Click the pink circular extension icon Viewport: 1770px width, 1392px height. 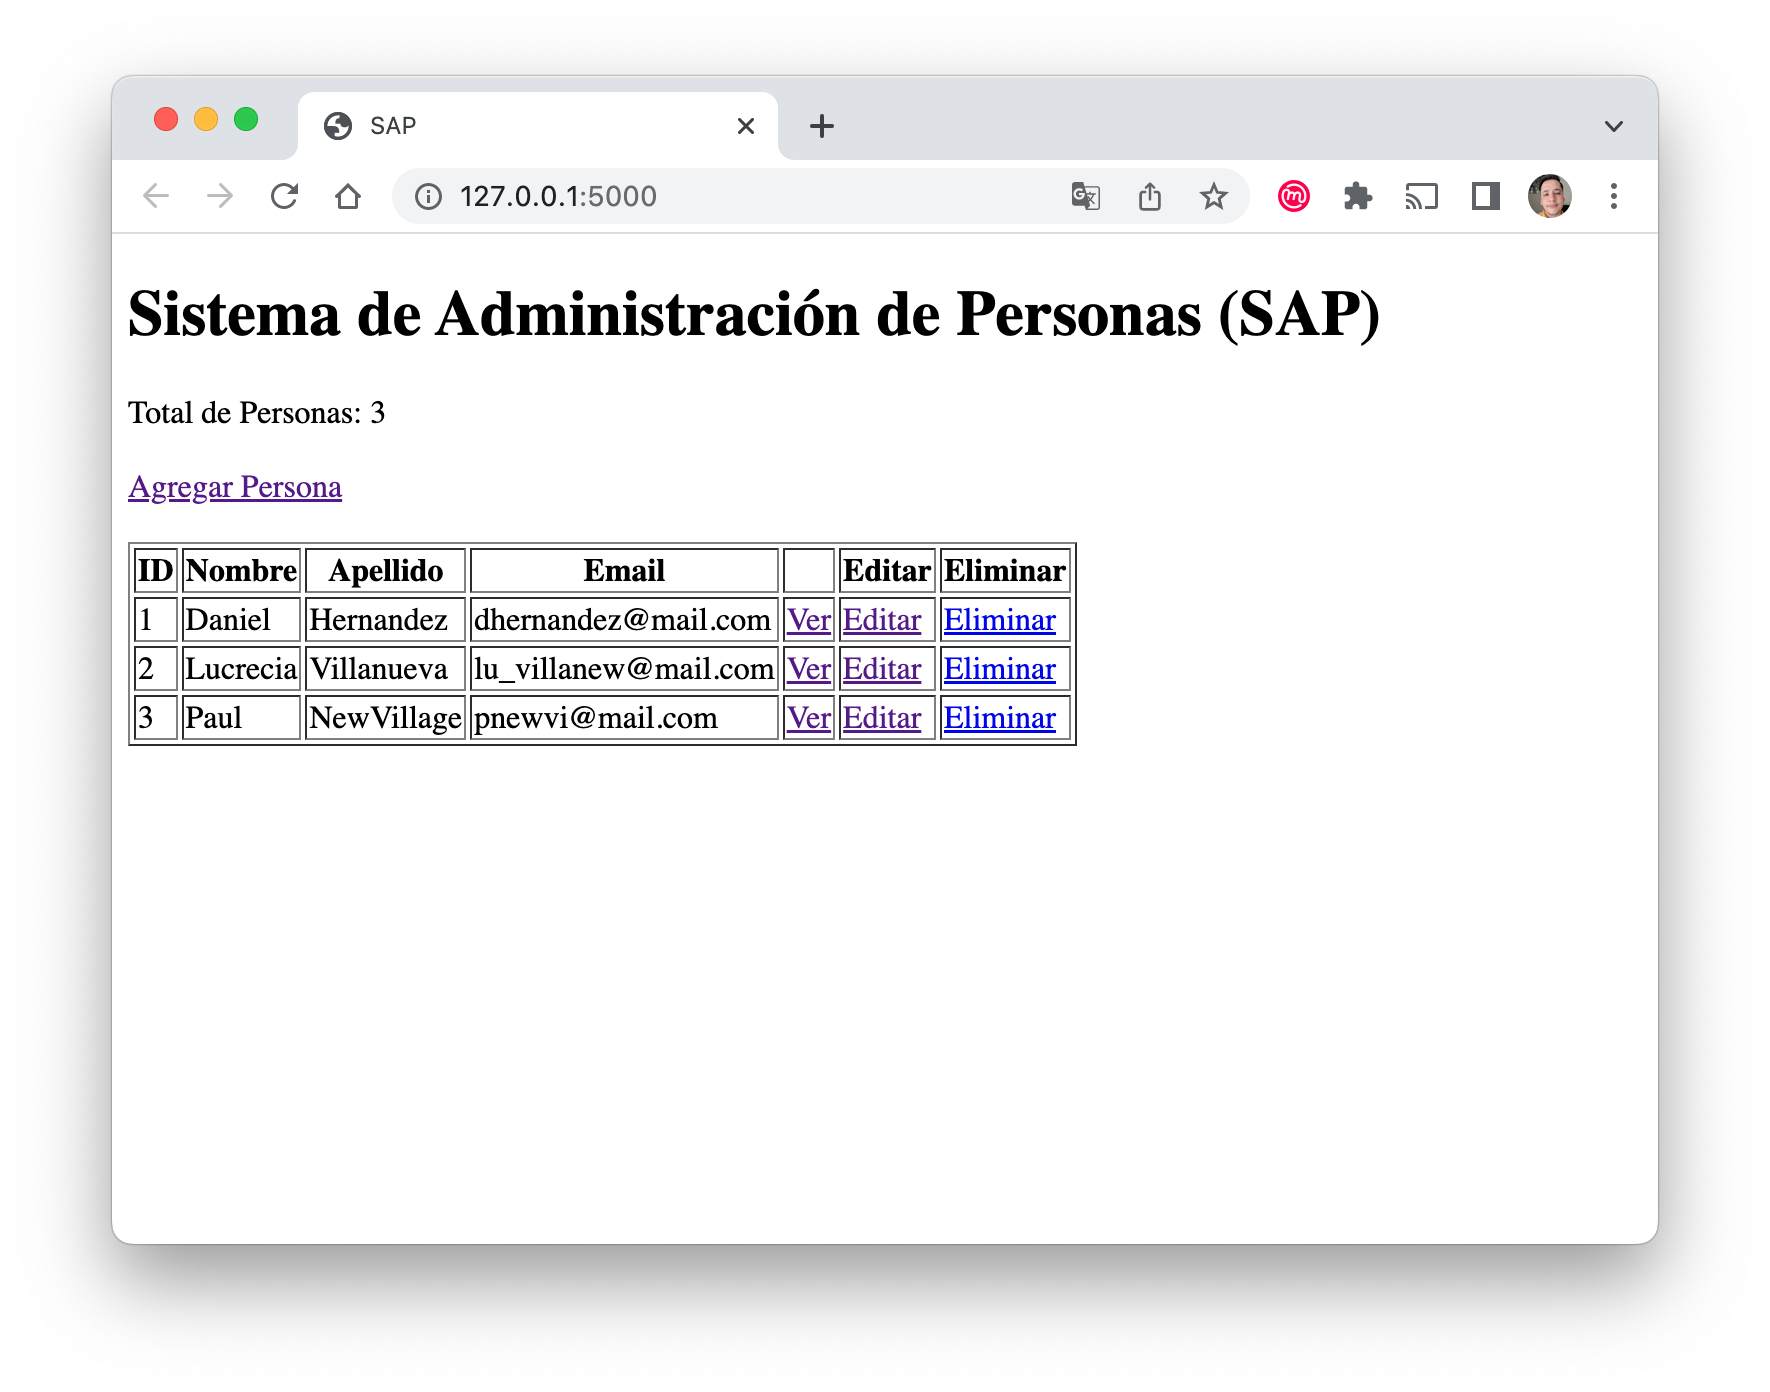coord(1293,196)
